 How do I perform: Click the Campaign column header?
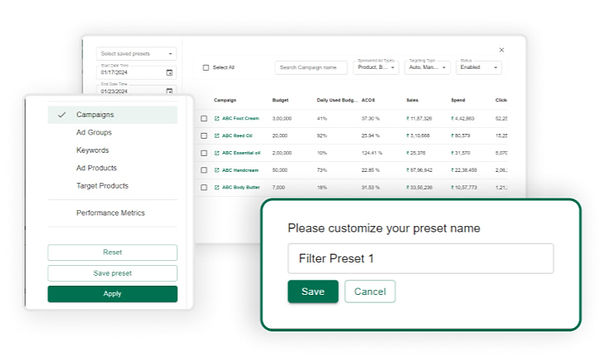225,100
